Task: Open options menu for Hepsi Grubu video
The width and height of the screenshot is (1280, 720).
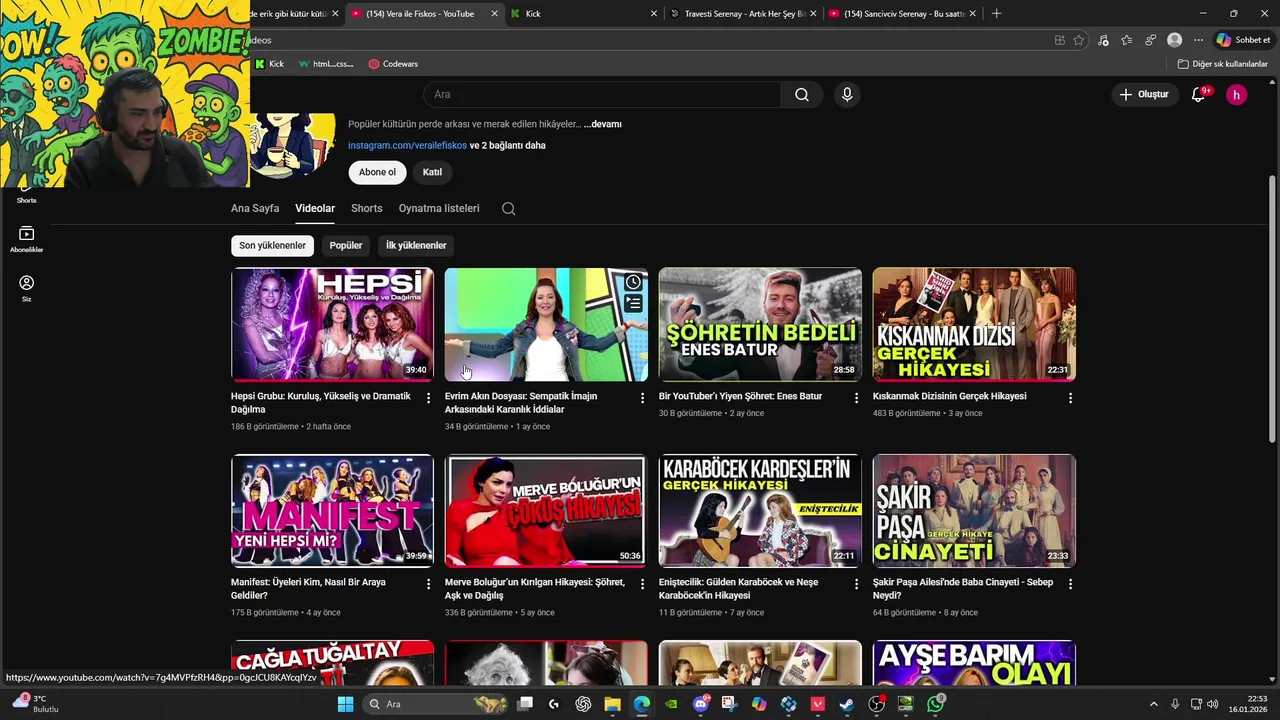Action: [x=428, y=398]
